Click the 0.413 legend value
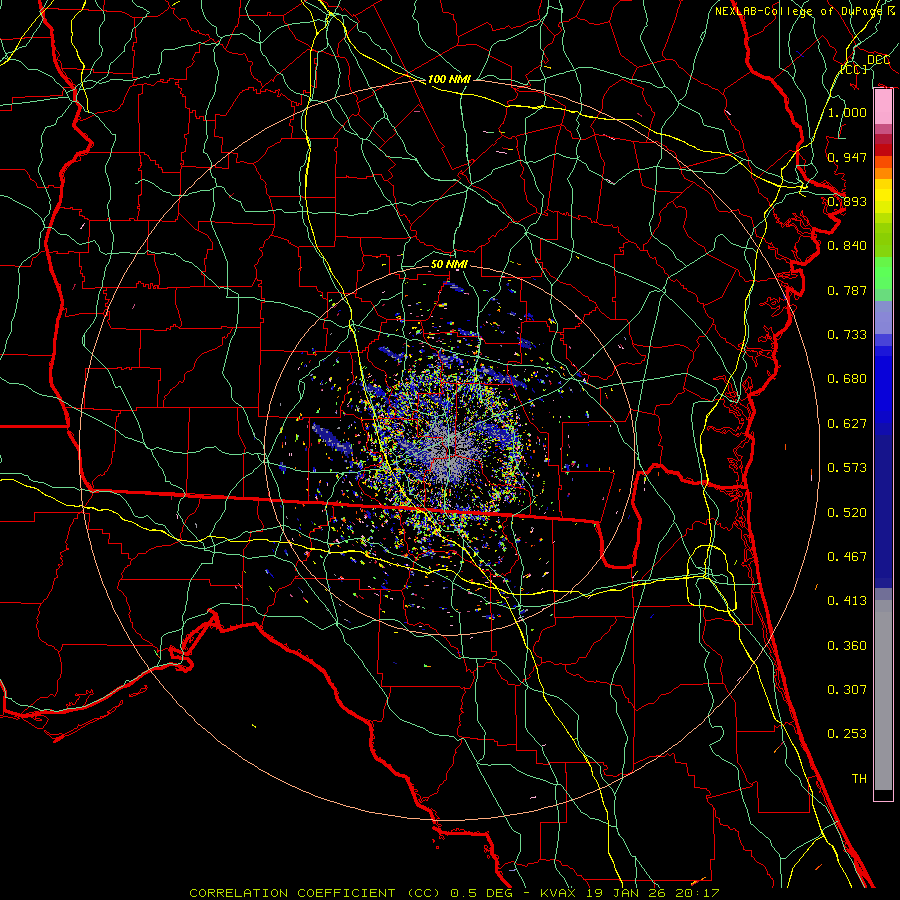Viewport: 900px width, 900px height. click(847, 601)
